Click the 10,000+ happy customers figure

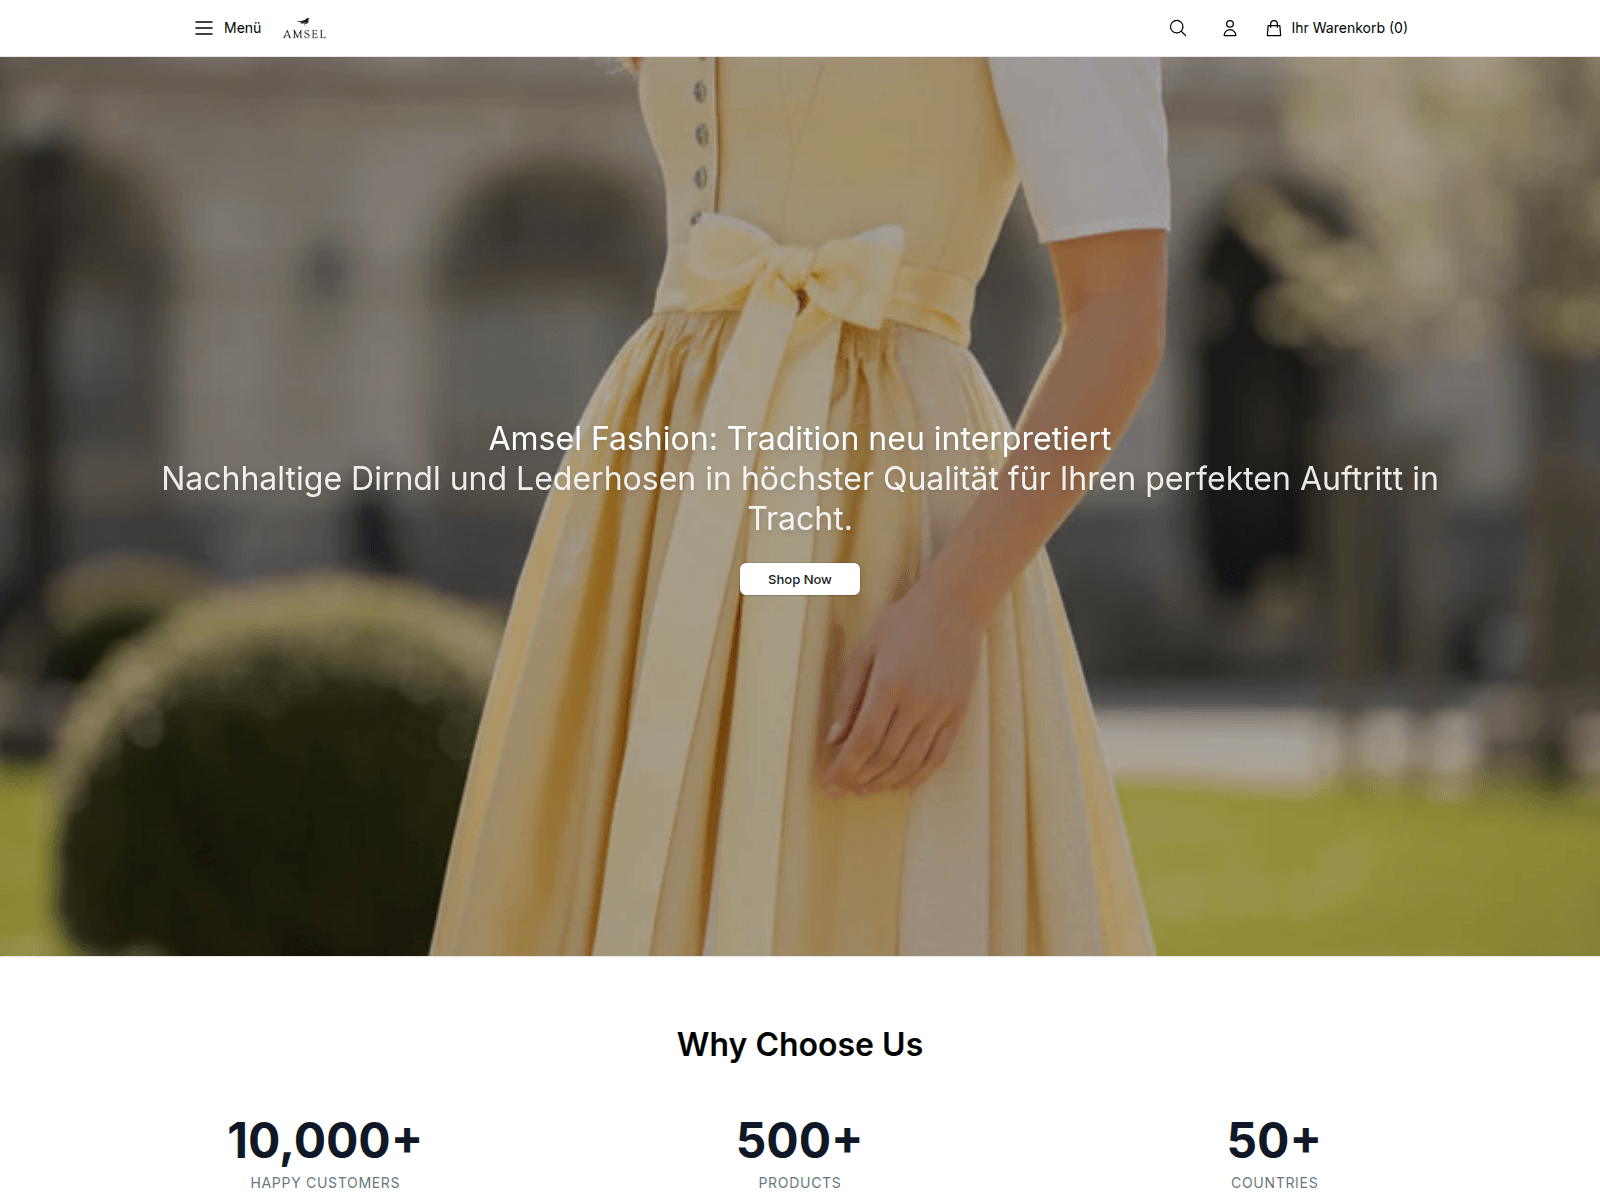[324, 1141]
